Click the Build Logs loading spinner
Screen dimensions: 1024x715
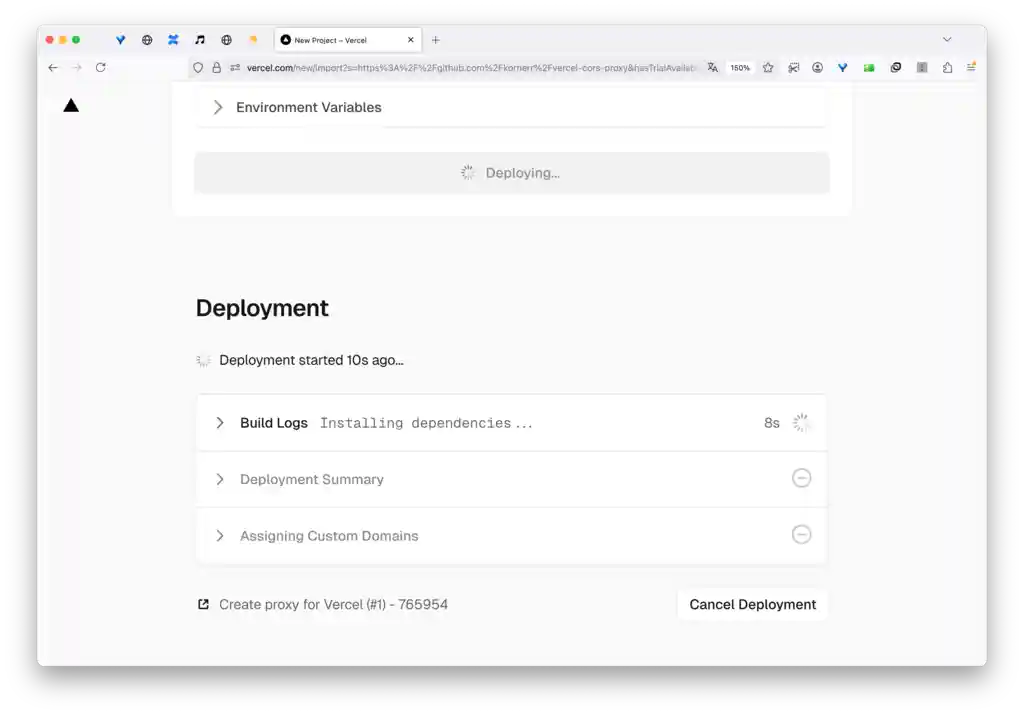801,423
